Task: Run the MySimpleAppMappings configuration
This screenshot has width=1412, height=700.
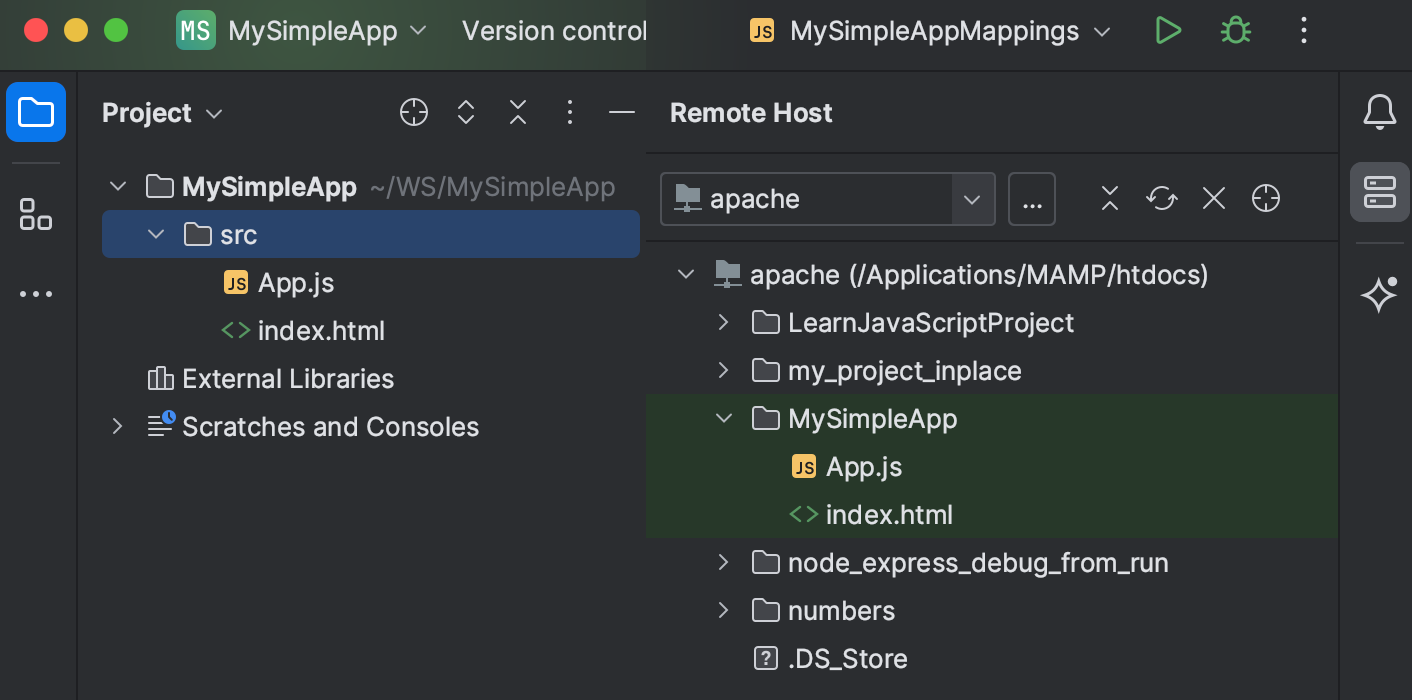Action: [1168, 31]
